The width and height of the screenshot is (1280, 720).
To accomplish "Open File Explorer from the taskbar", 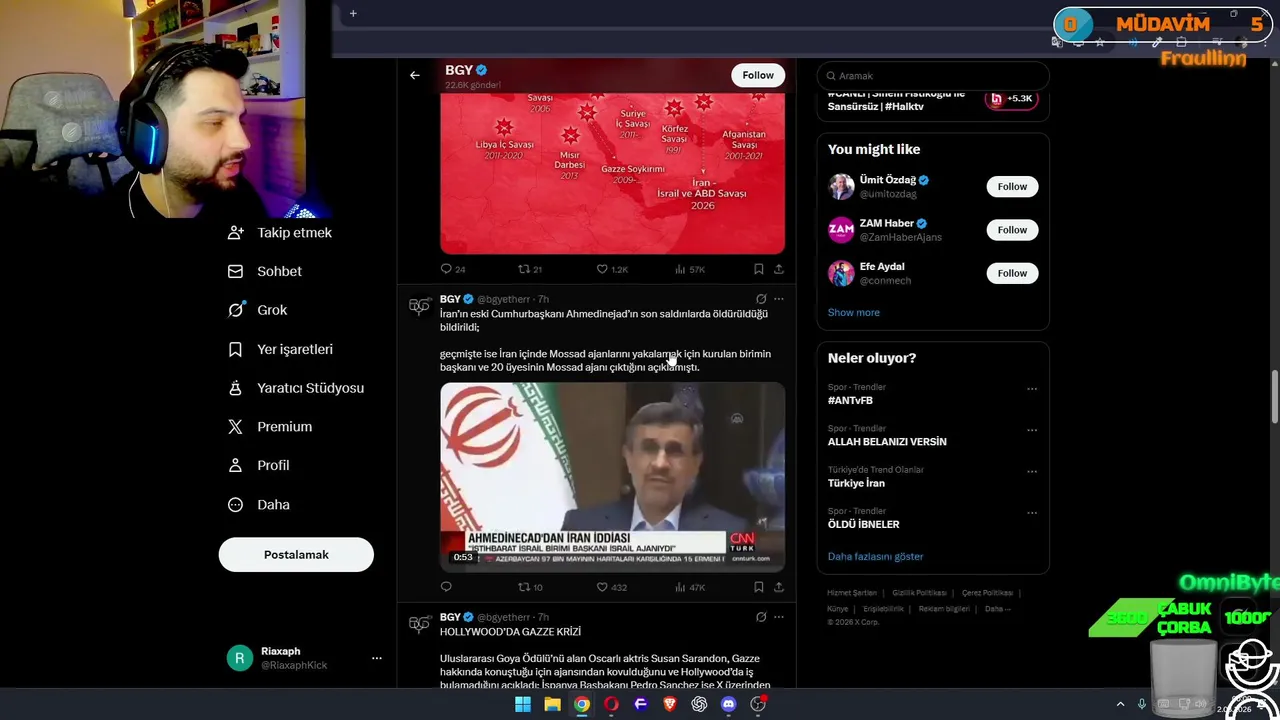I will (552, 705).
